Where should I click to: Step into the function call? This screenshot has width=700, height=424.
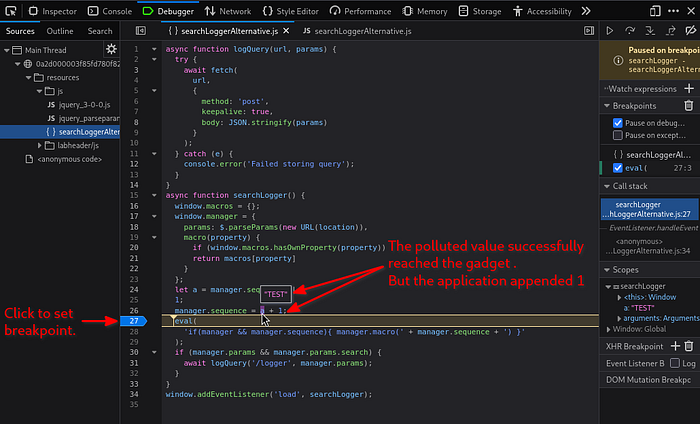pyautogui.click(x=650, y=31)
